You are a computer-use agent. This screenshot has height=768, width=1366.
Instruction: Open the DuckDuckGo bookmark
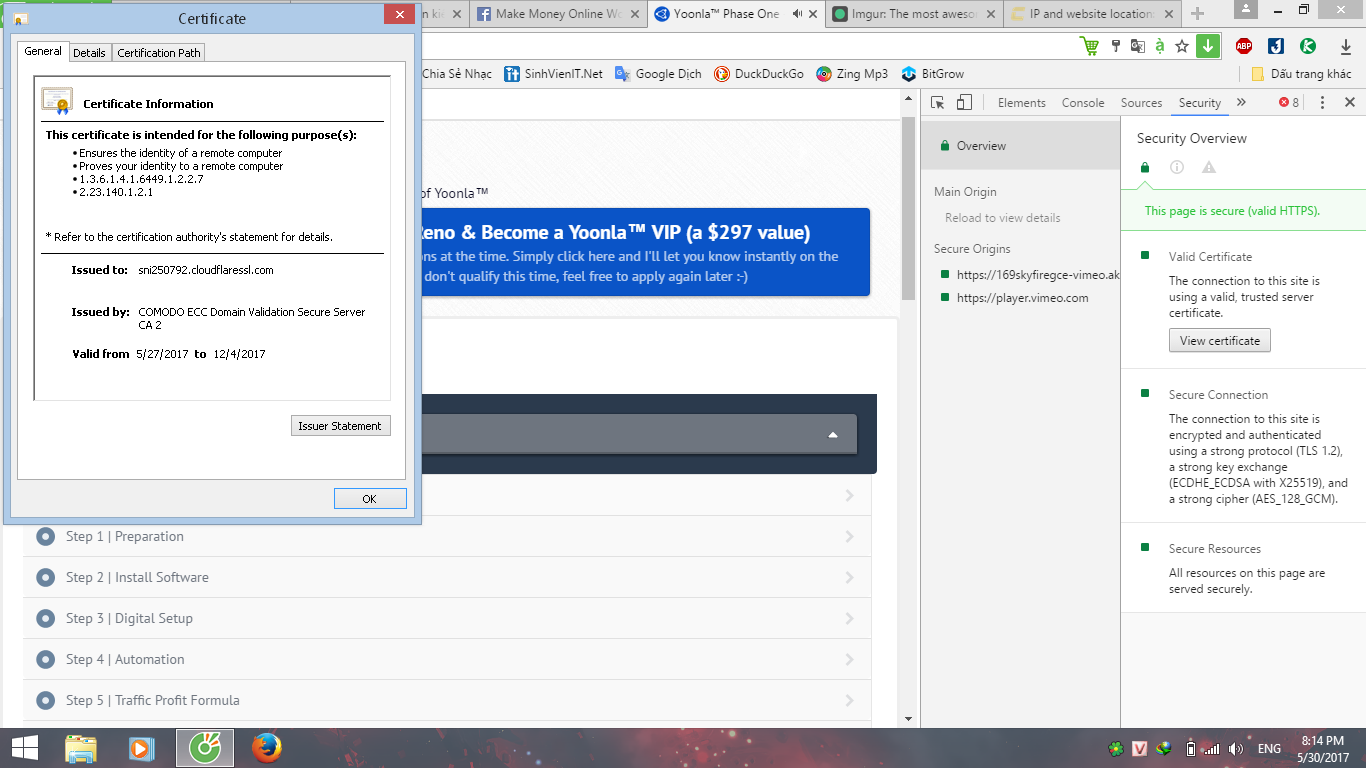[x=759, y=74]
